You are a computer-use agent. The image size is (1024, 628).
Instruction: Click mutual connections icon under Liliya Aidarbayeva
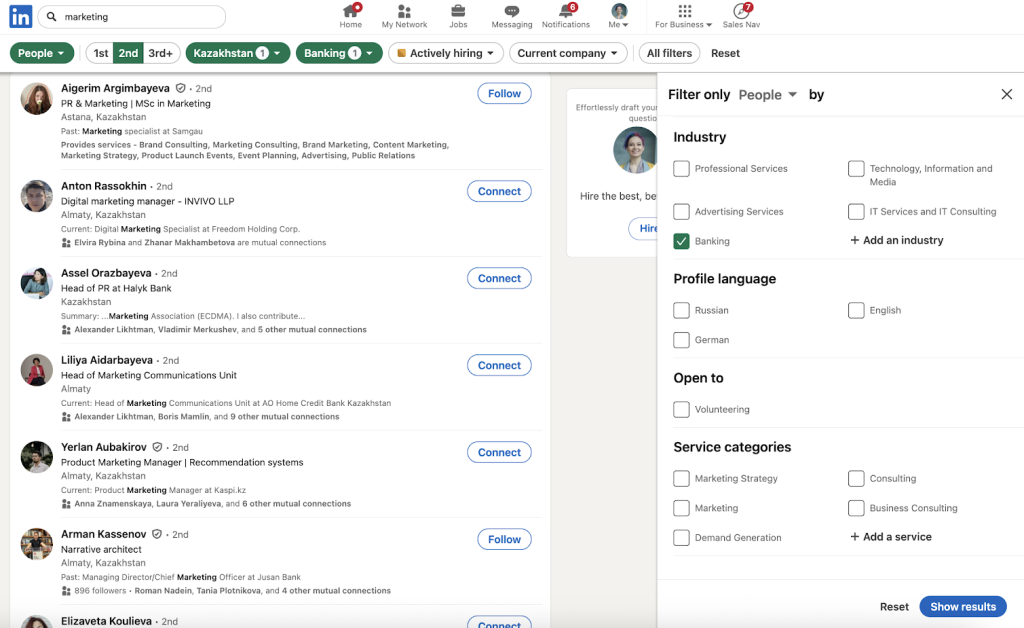point(66,416)
